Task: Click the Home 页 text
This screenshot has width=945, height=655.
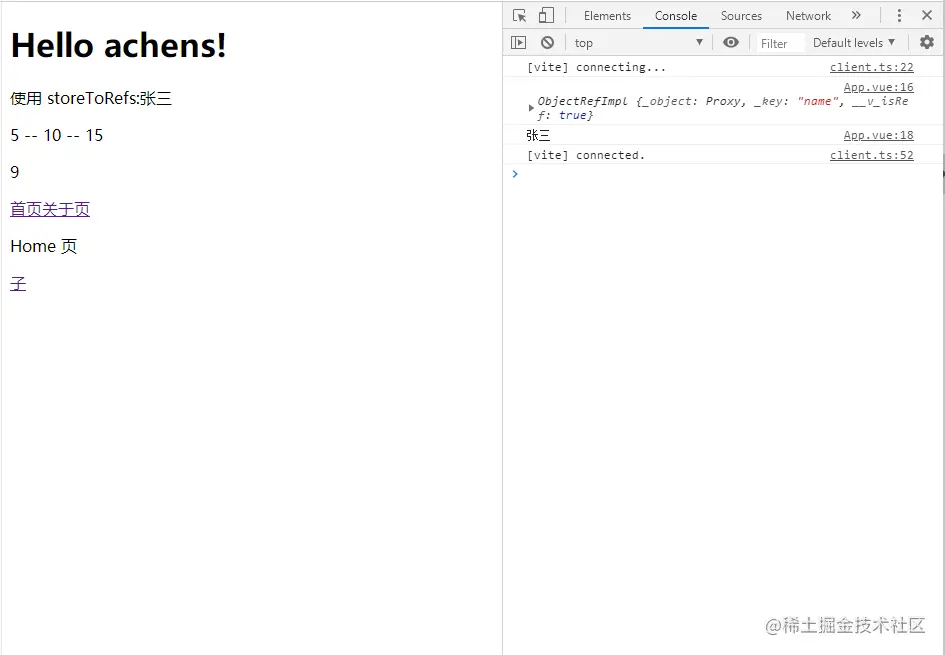Action: (x=43, y=246)
